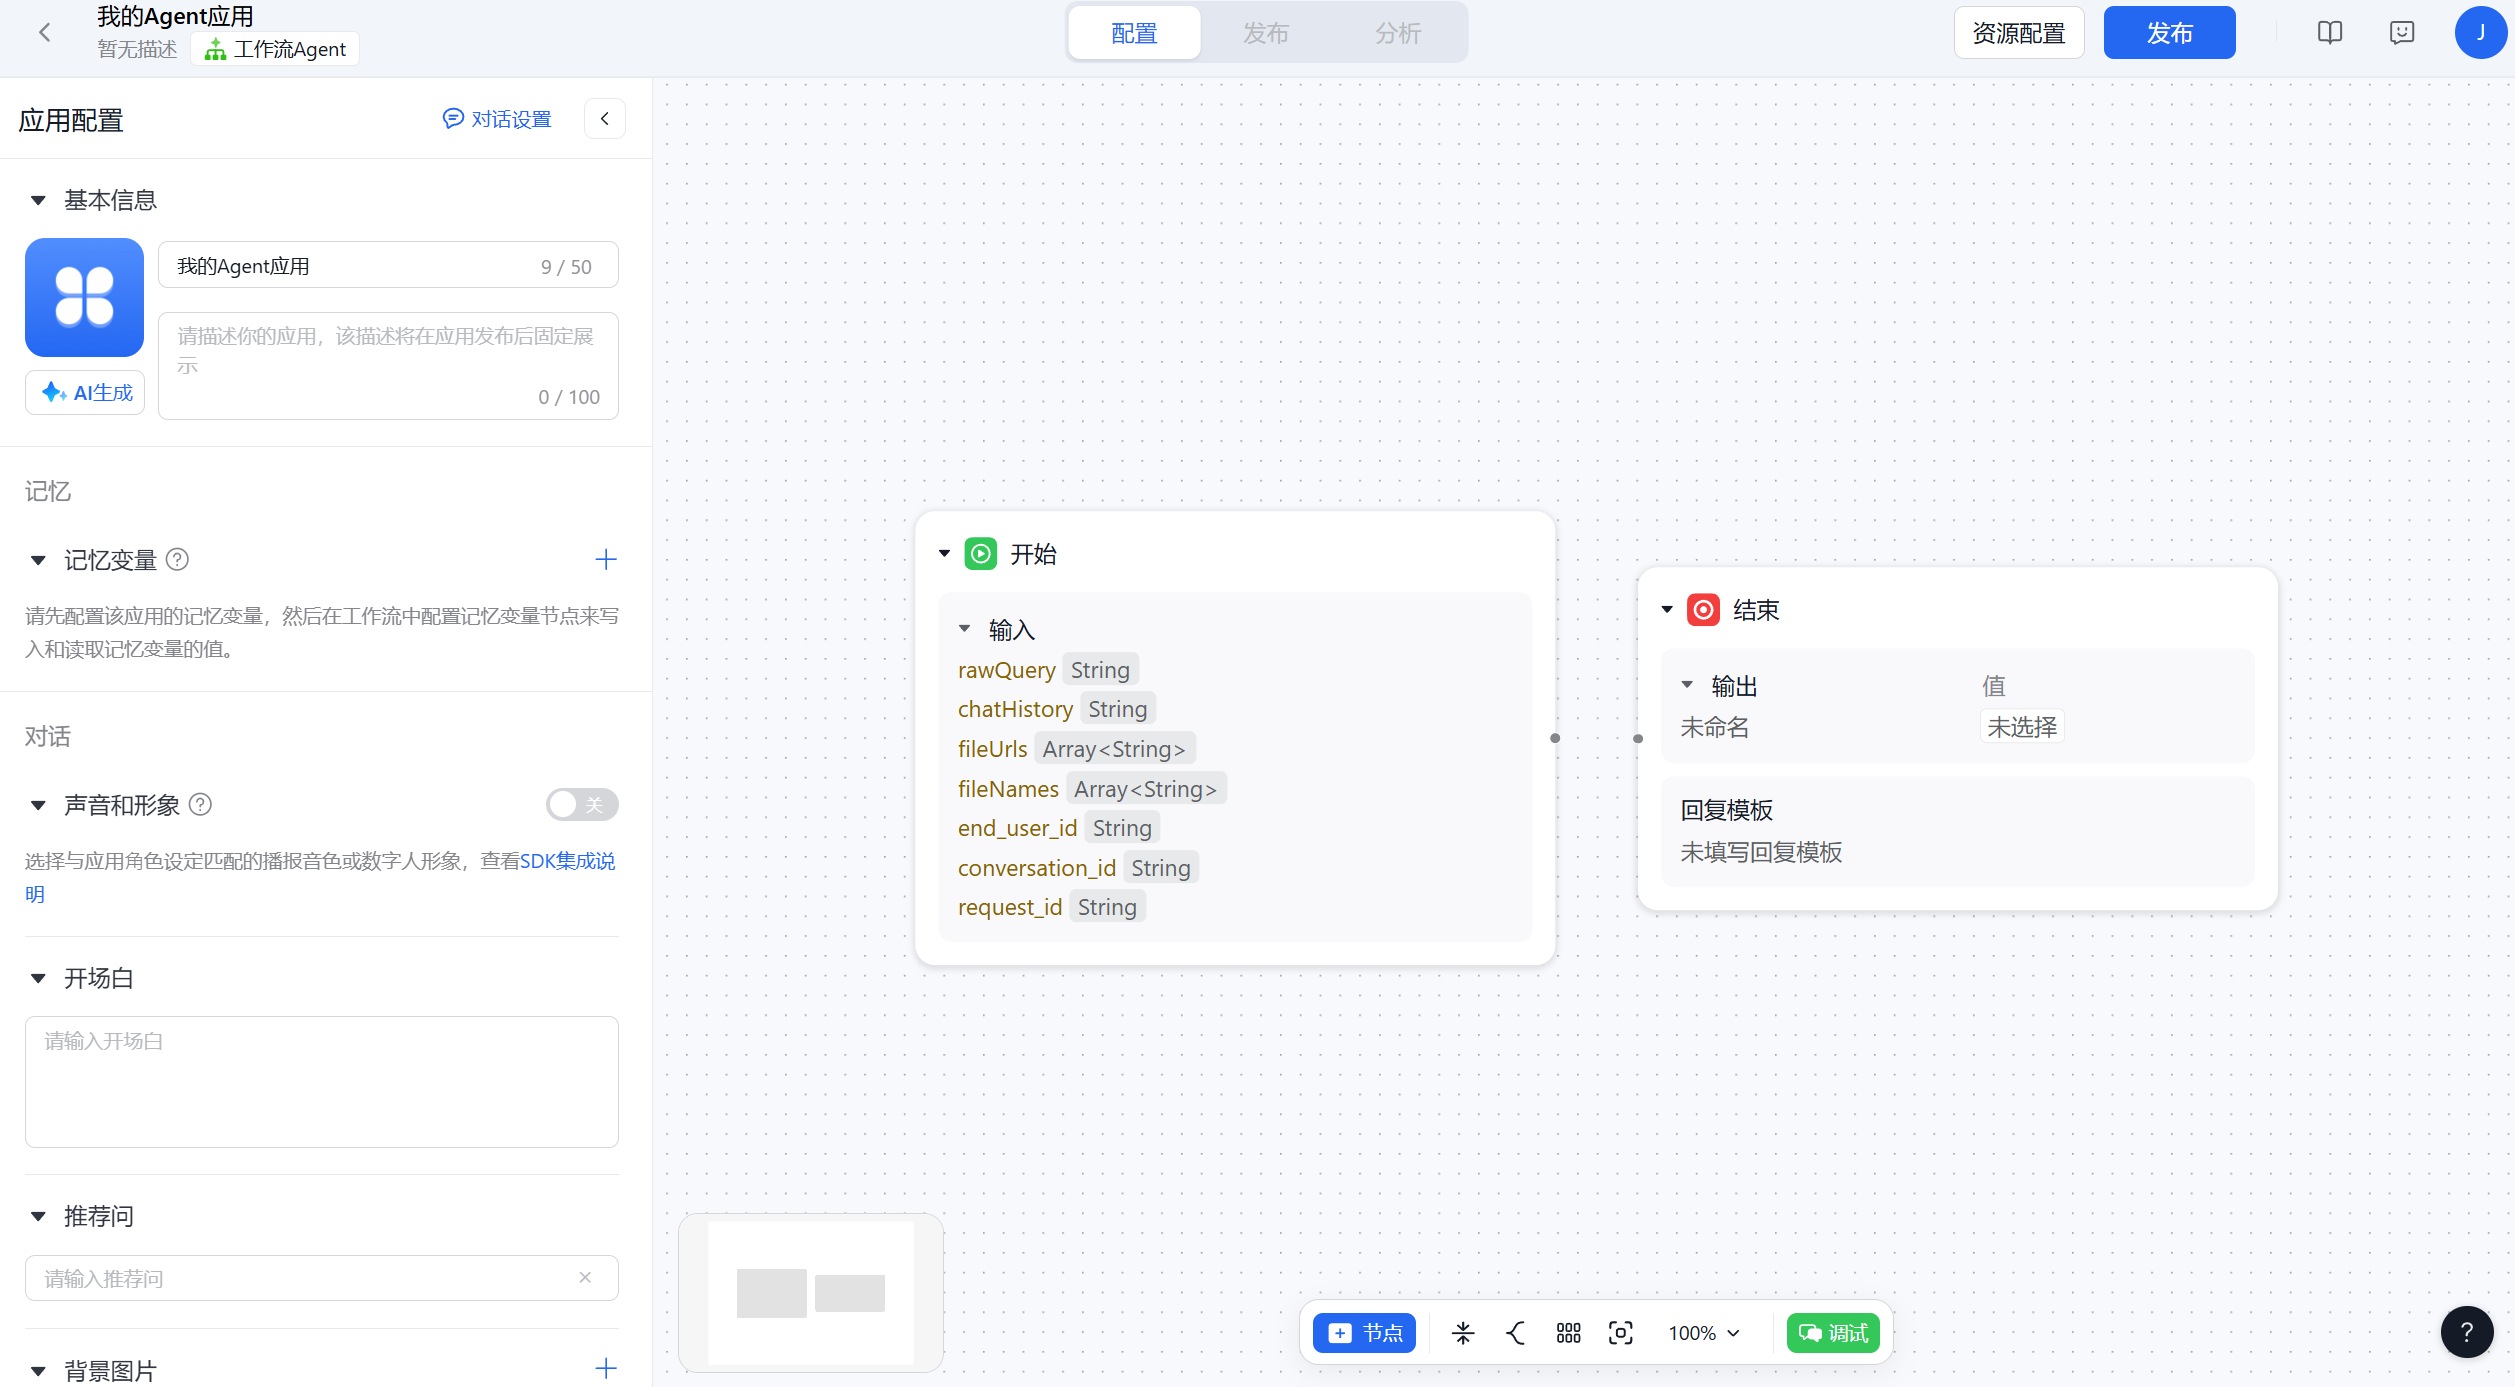Screen dimensions: 2515x1387
Task: Click the 请输入开场白 text area
Action: (321, 1082)
